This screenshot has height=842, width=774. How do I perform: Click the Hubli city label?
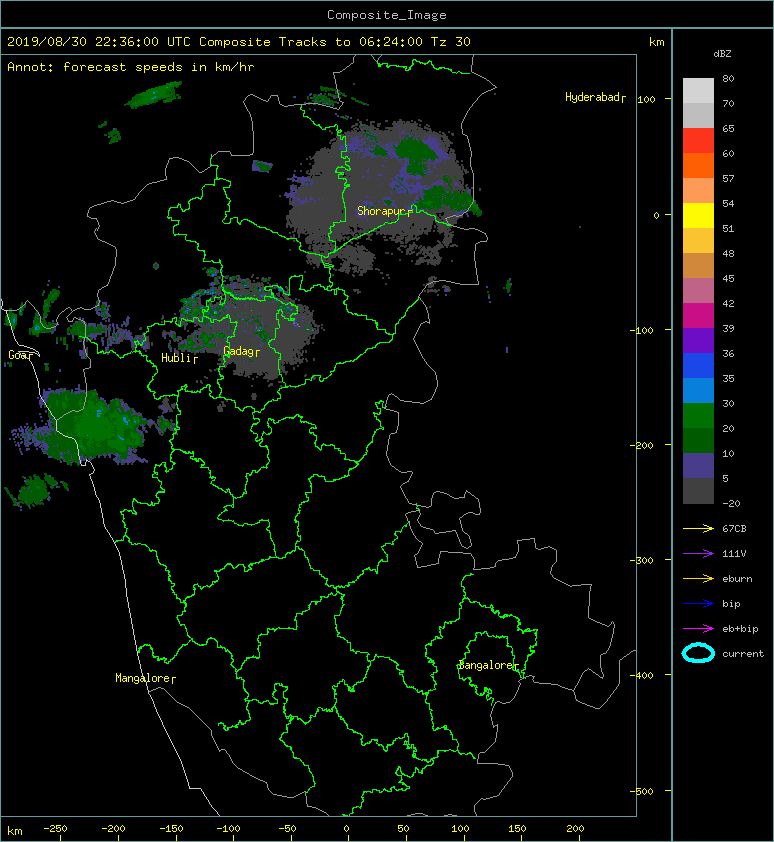point(179,358)
